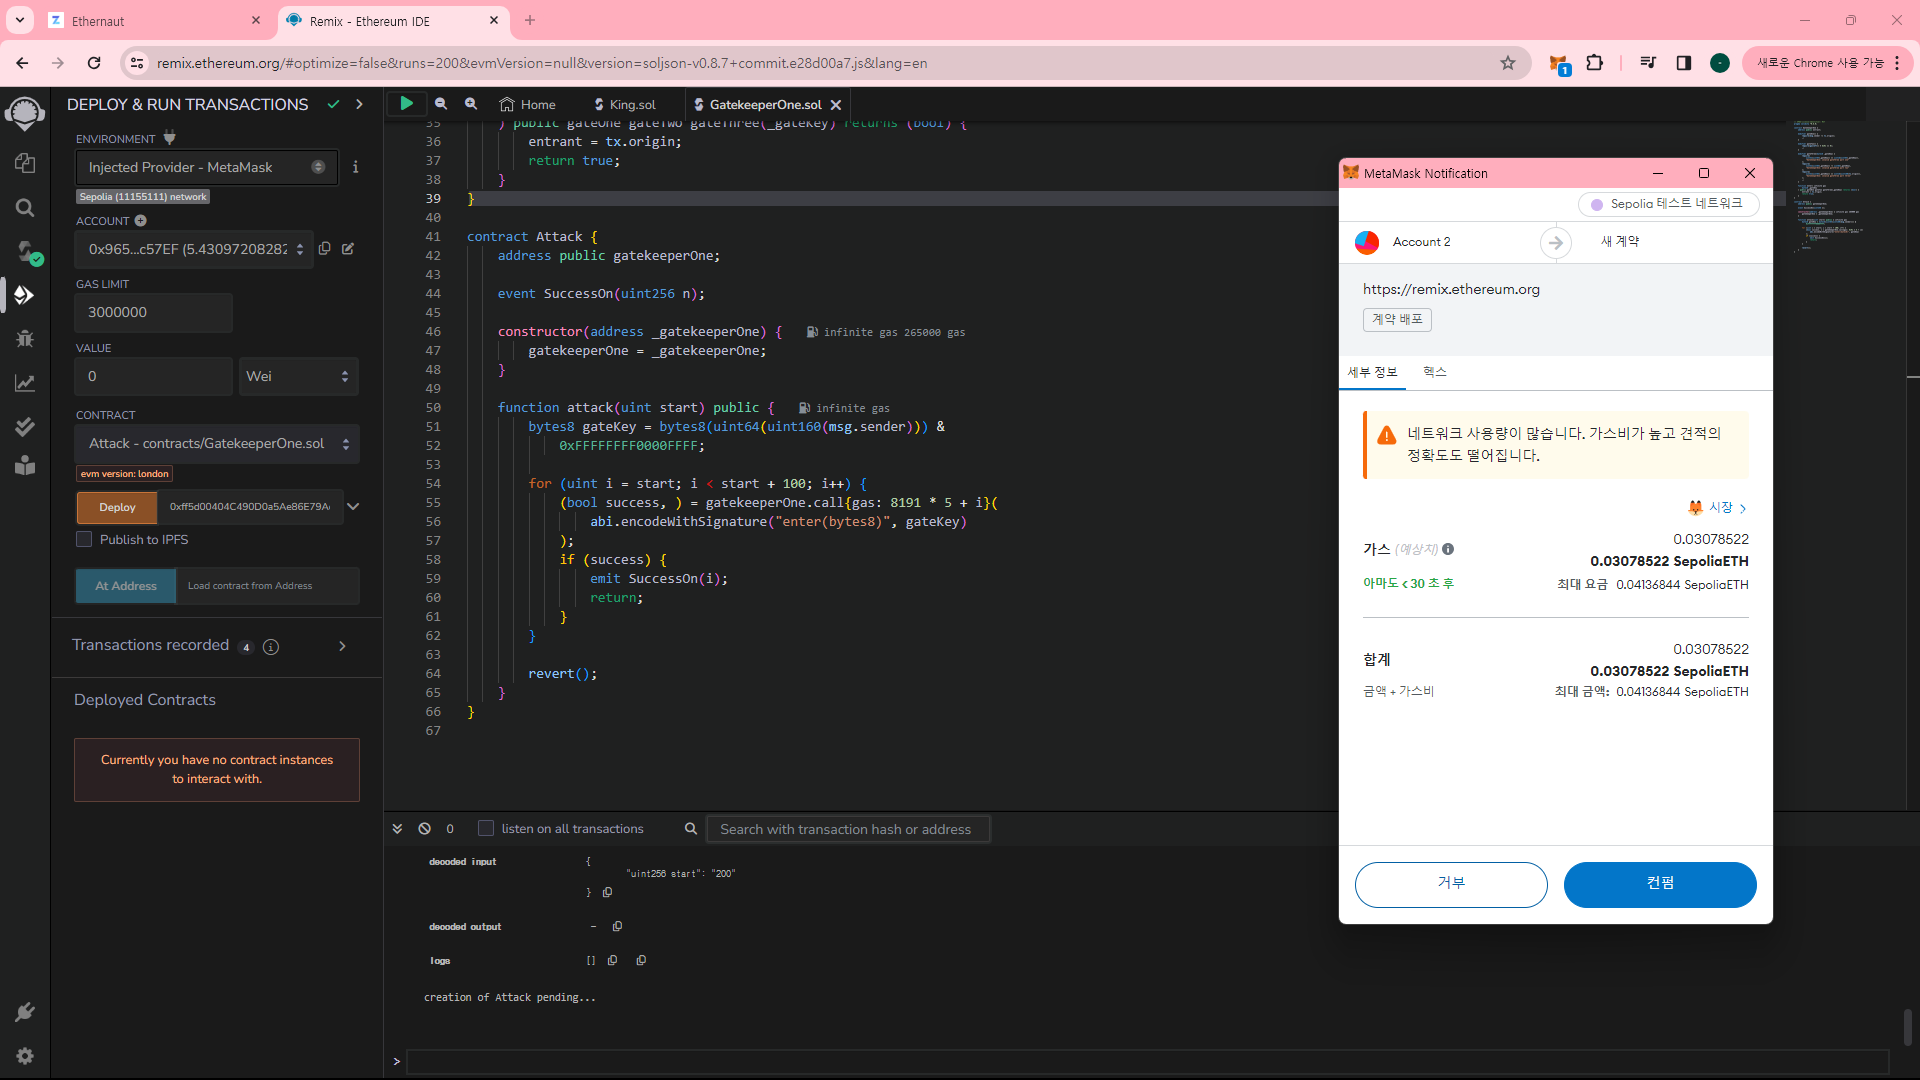Show Transactions recorded info icon

(271, 647)
